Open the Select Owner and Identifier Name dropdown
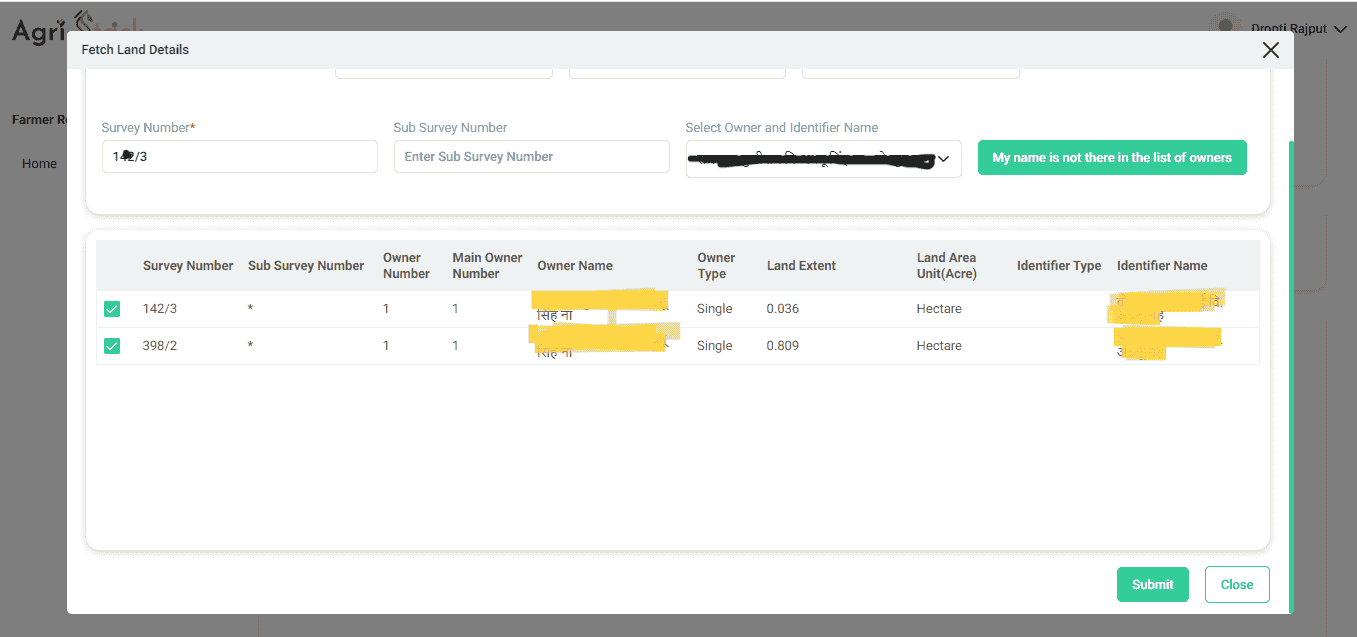1357x637 pixels. (823, 159)
